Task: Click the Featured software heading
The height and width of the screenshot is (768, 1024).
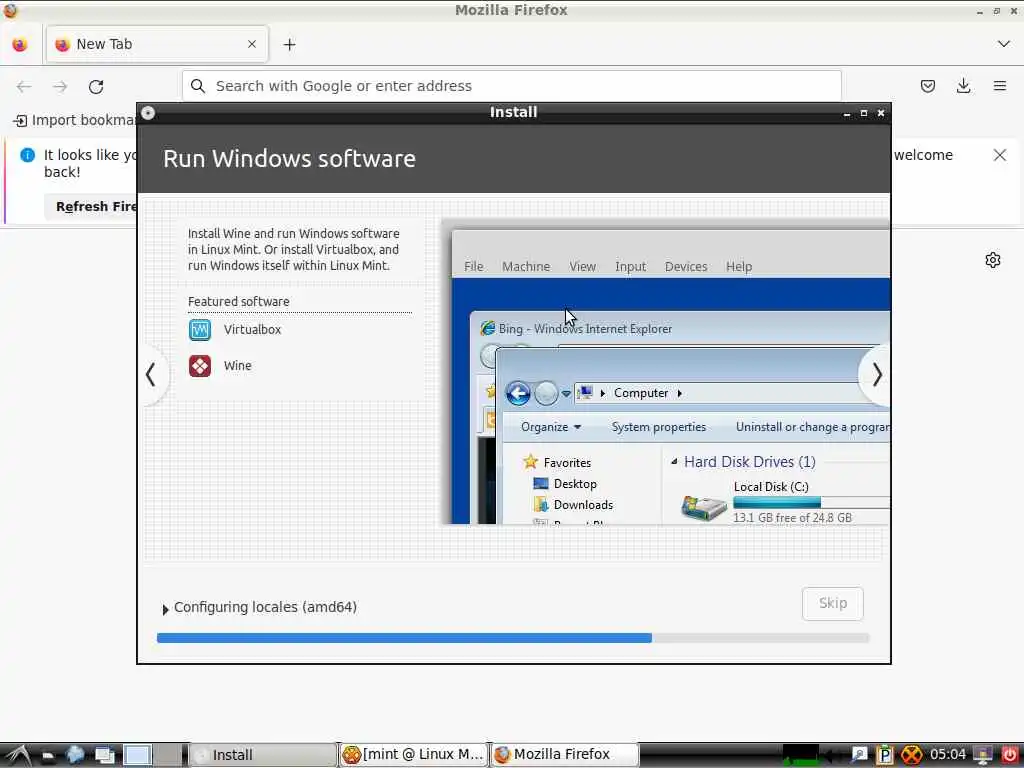Action: [238, 302]
